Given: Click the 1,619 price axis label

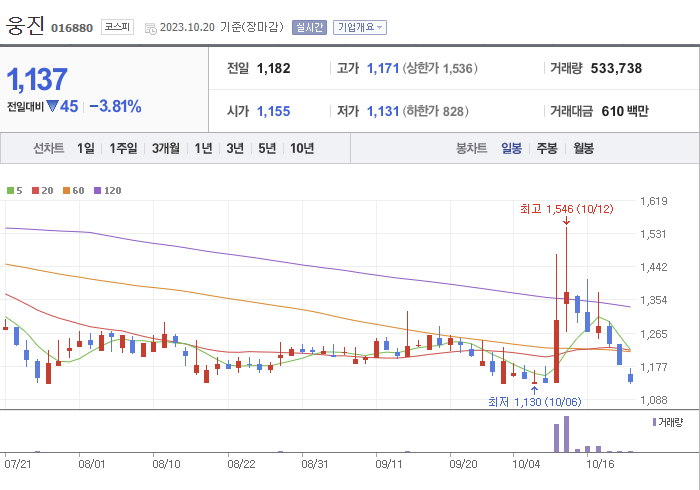Looking at the screenshot, I should 654,201.
